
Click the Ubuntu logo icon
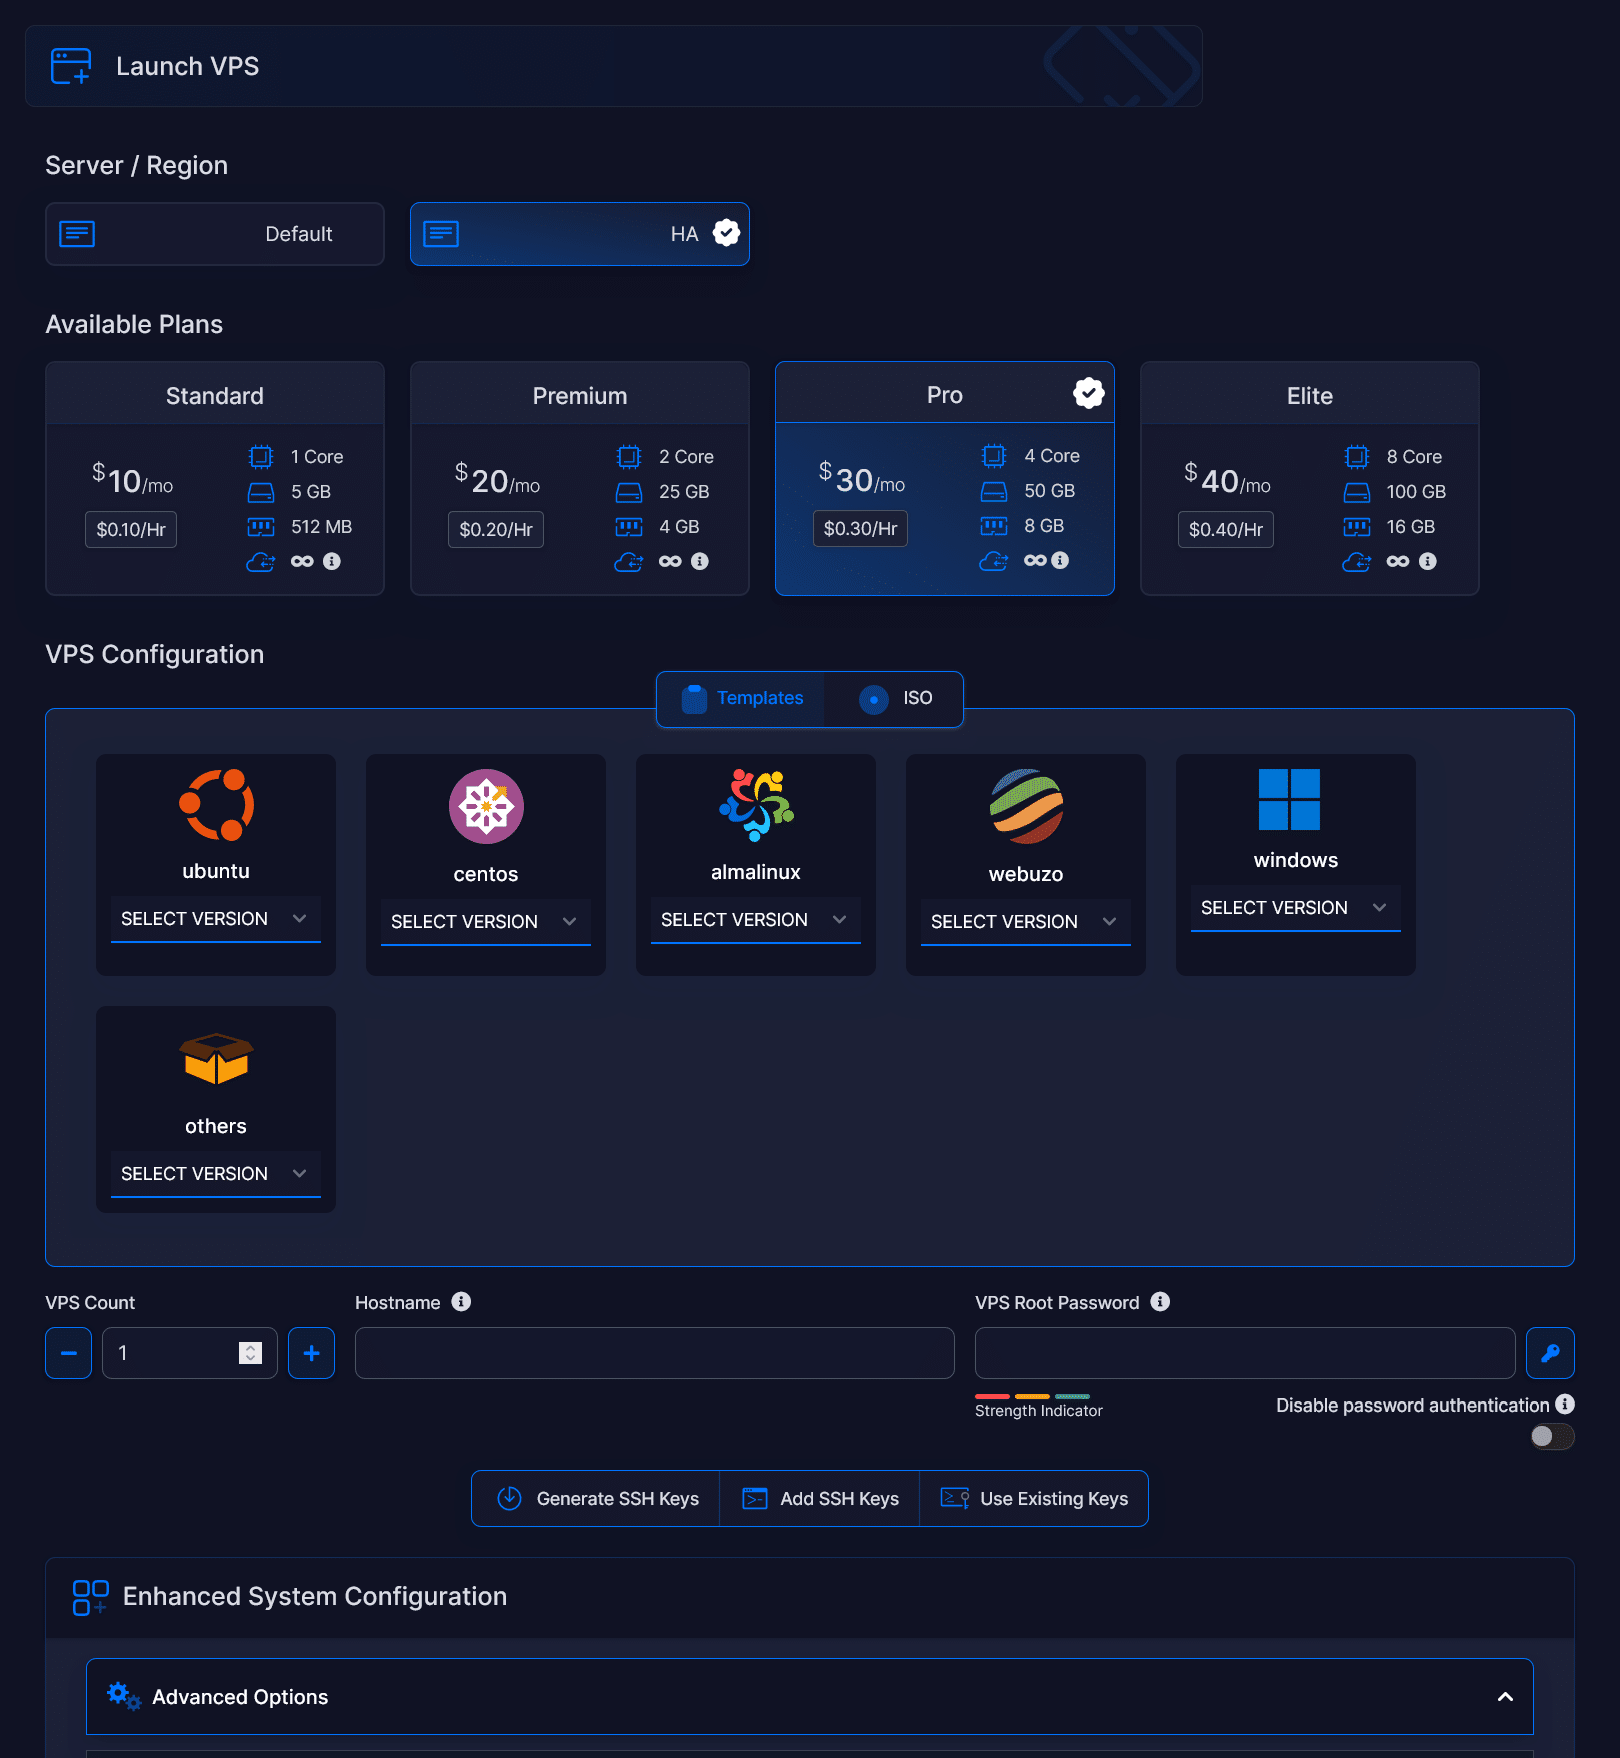click(216, 805)
